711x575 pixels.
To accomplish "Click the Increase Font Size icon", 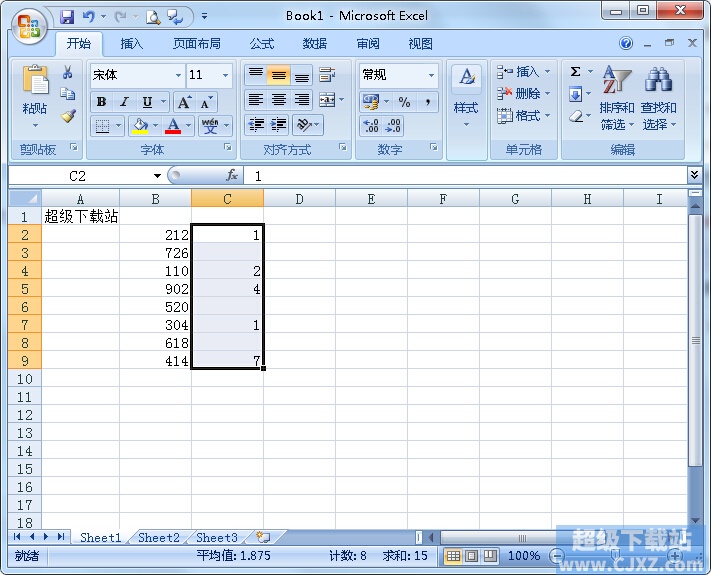I will pos(184,102).
